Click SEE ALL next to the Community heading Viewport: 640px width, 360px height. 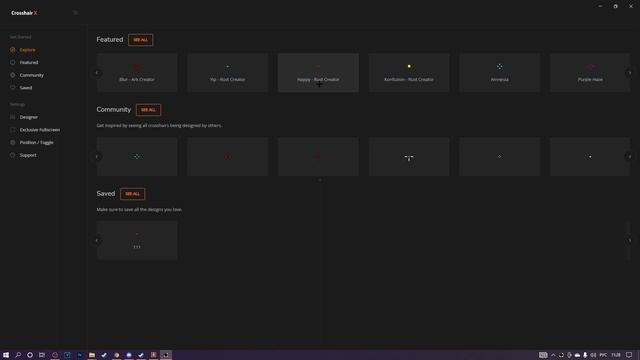(148, 110)
